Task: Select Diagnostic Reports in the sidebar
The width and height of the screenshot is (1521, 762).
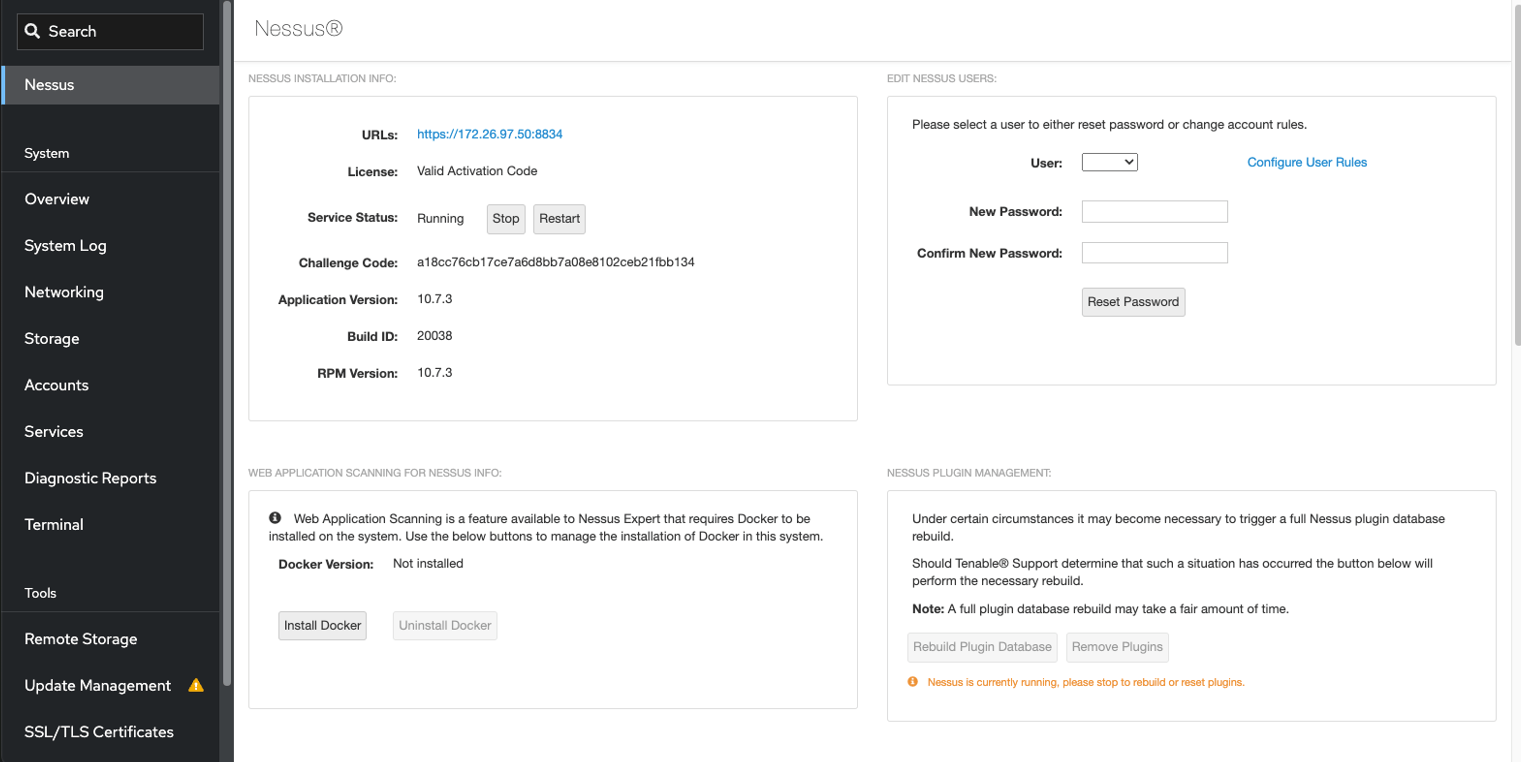Action: 90,478
